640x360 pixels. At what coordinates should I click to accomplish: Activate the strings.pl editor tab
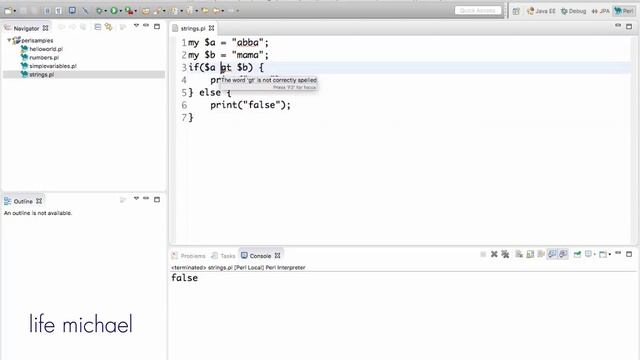(193, 28)
